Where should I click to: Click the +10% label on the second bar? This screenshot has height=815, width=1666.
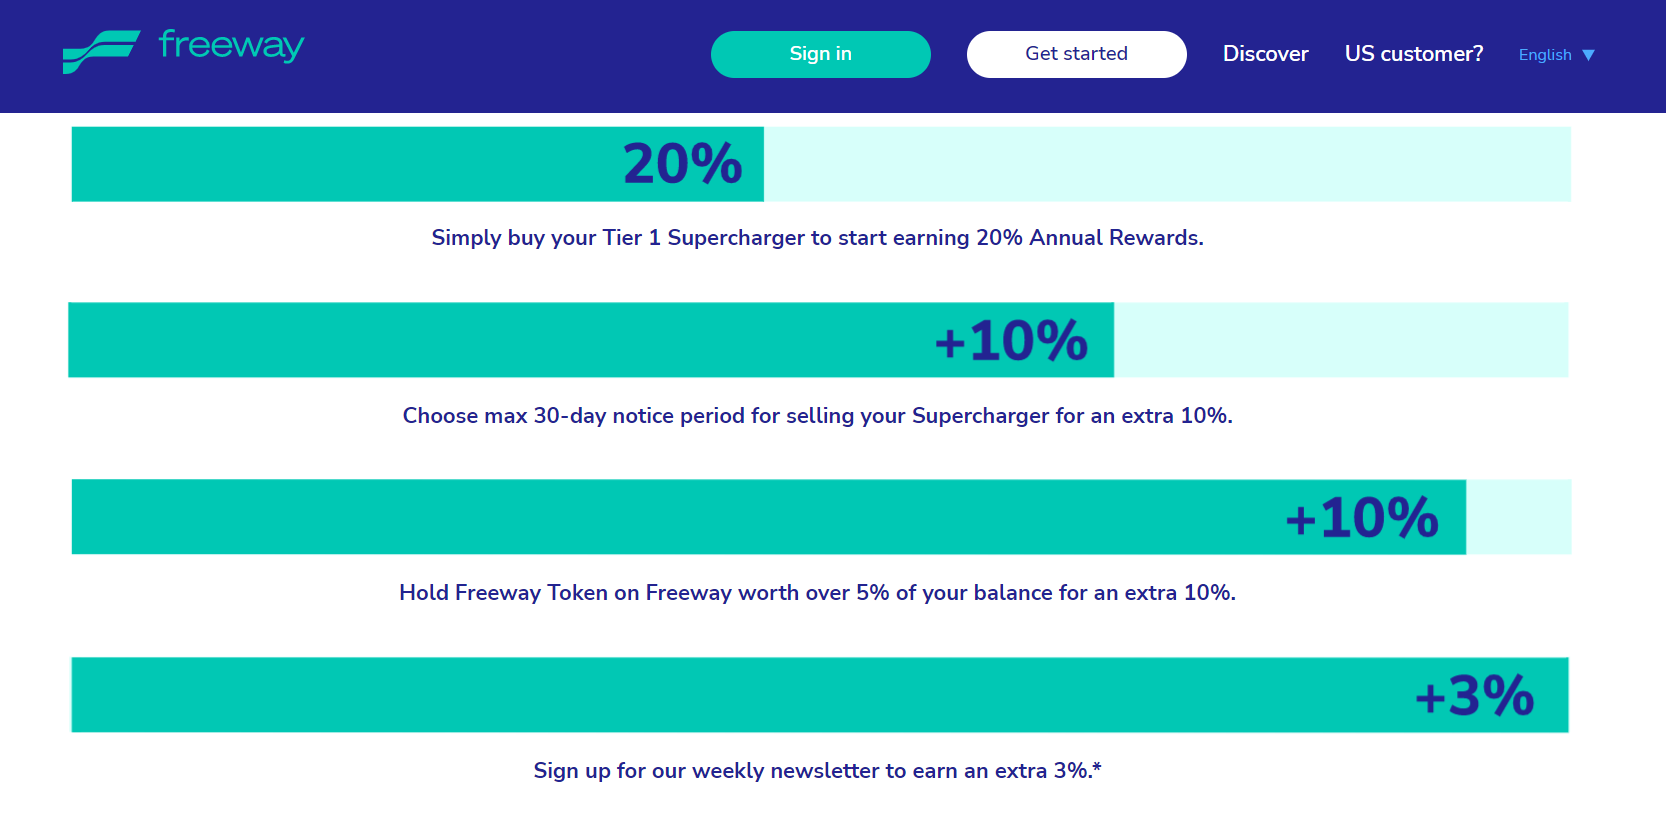click(1011, 341)
